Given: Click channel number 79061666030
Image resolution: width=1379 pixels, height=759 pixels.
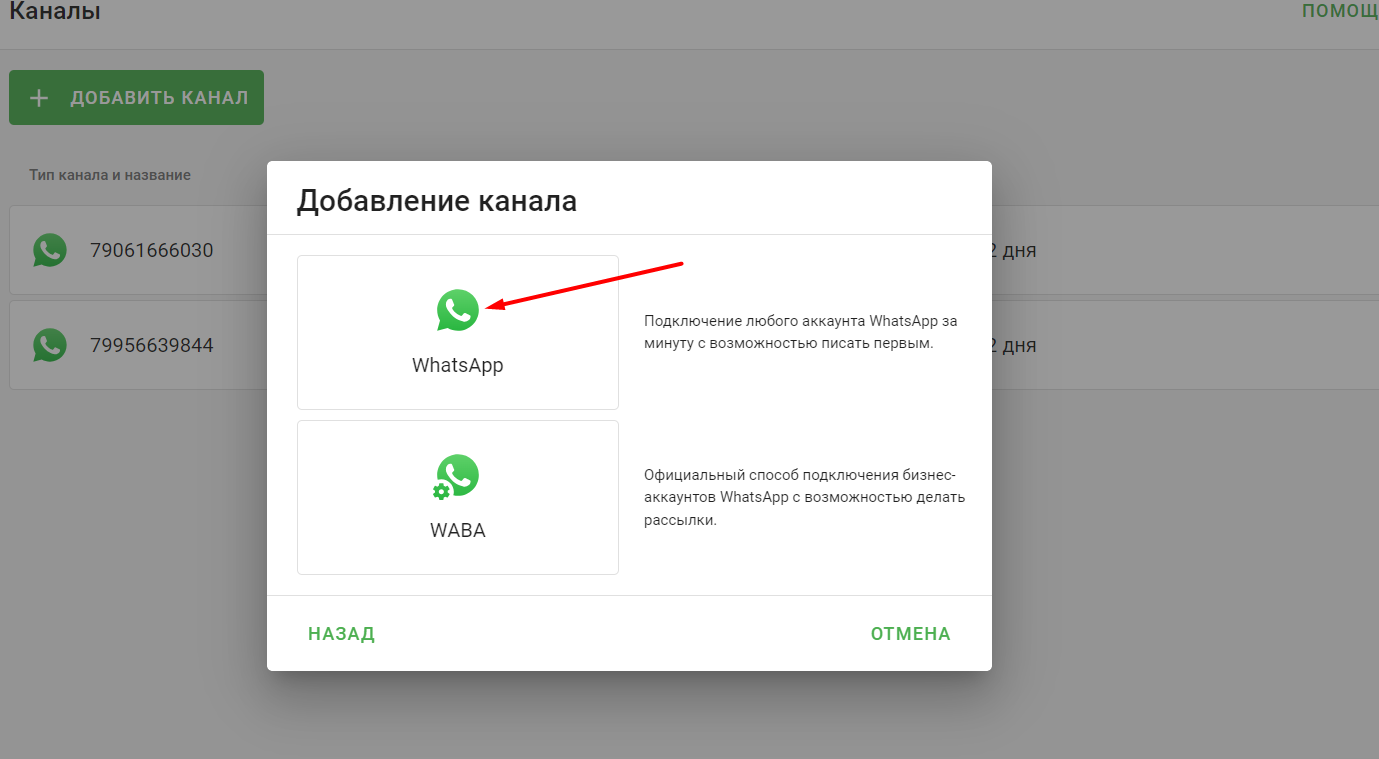Looking at the screenshot, I should 152,250.
